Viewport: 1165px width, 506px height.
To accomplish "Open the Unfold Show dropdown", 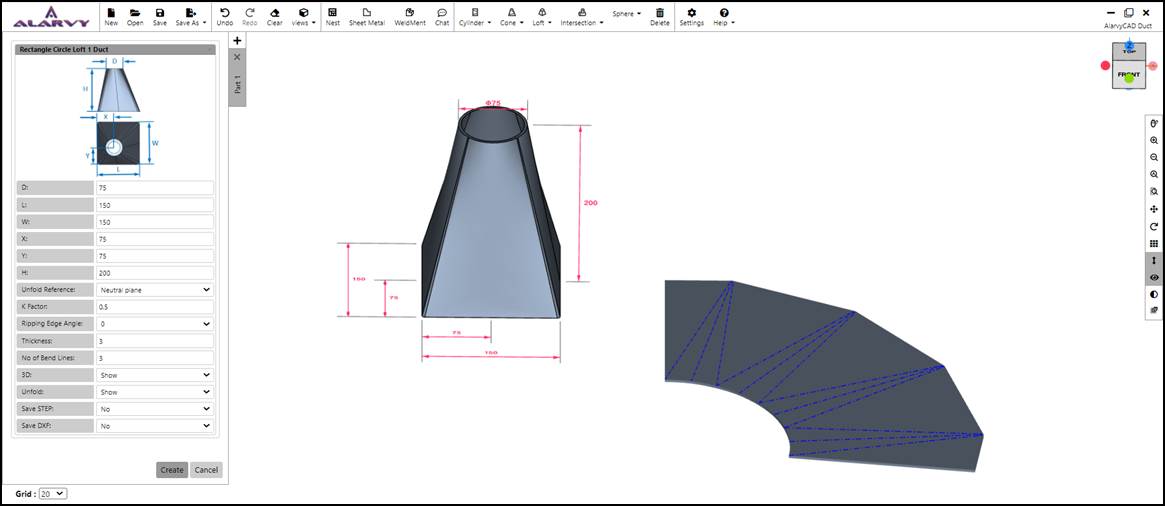I will click(x=155, y=392).
